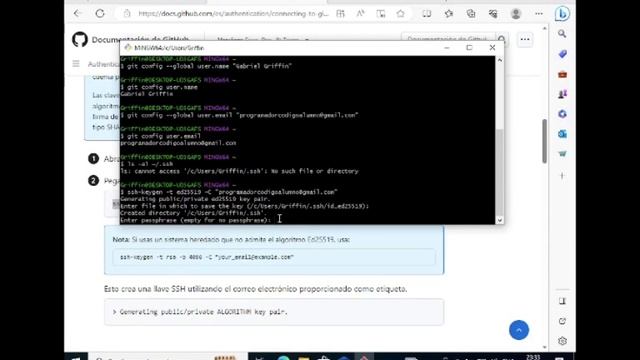The image size is (640, 360).
Task: Click the Ed25519 text in the Nota box
Action: click(x=320, y=240)
